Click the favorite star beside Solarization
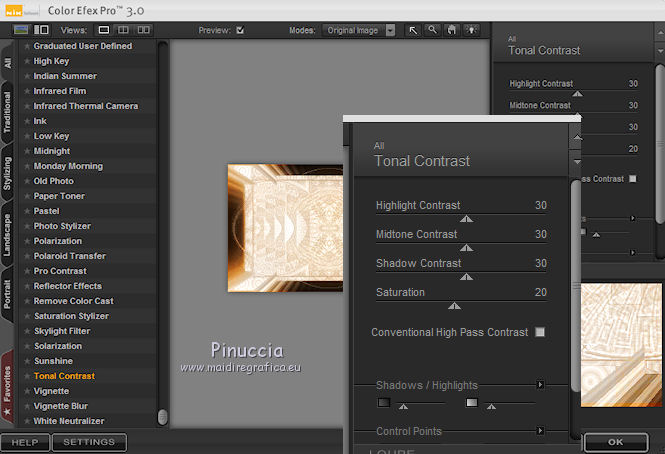The width and height of the screenshot is (665, 454). pos(27,346)
